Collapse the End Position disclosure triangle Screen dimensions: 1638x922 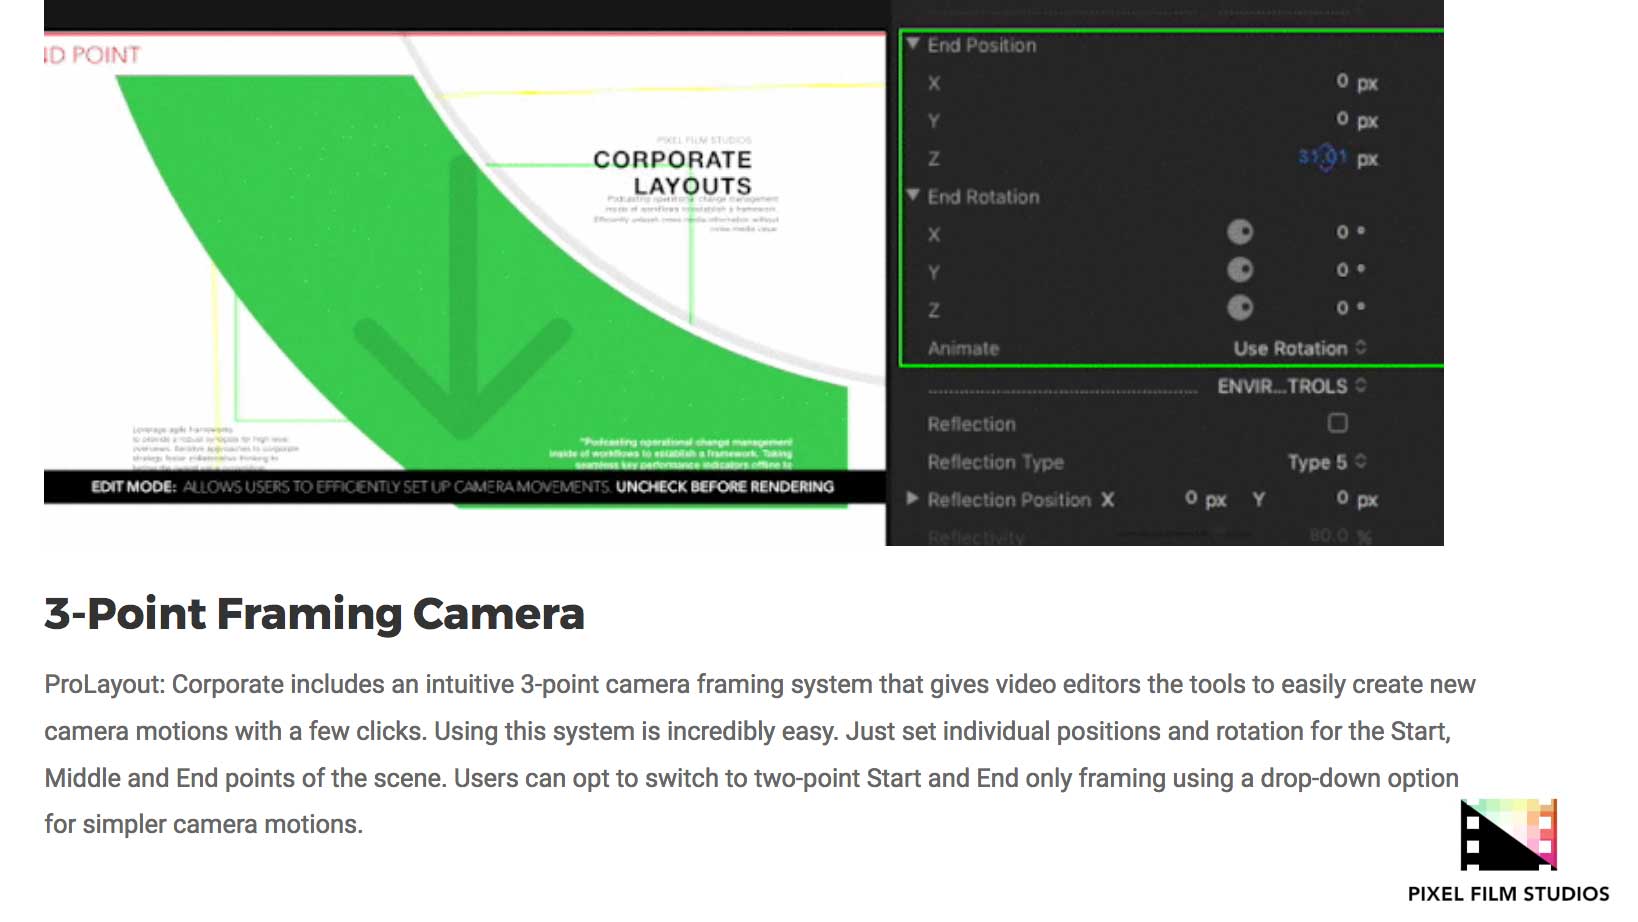click(x=912, y=43)
